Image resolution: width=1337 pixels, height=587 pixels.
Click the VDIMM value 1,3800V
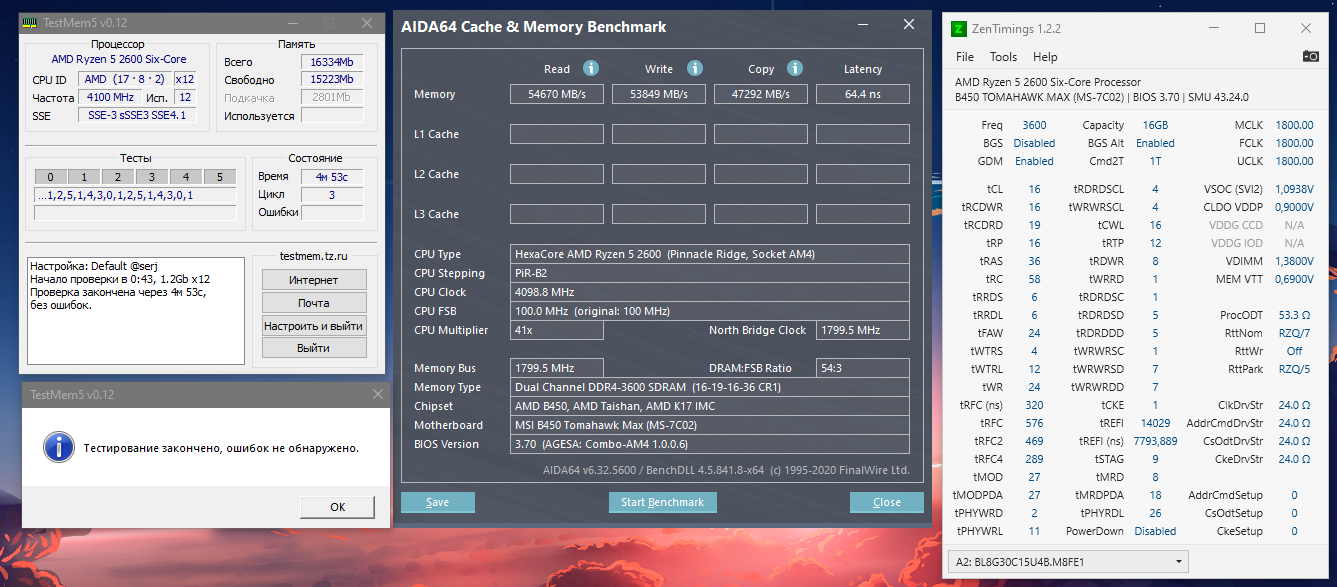pos(1296,261)
